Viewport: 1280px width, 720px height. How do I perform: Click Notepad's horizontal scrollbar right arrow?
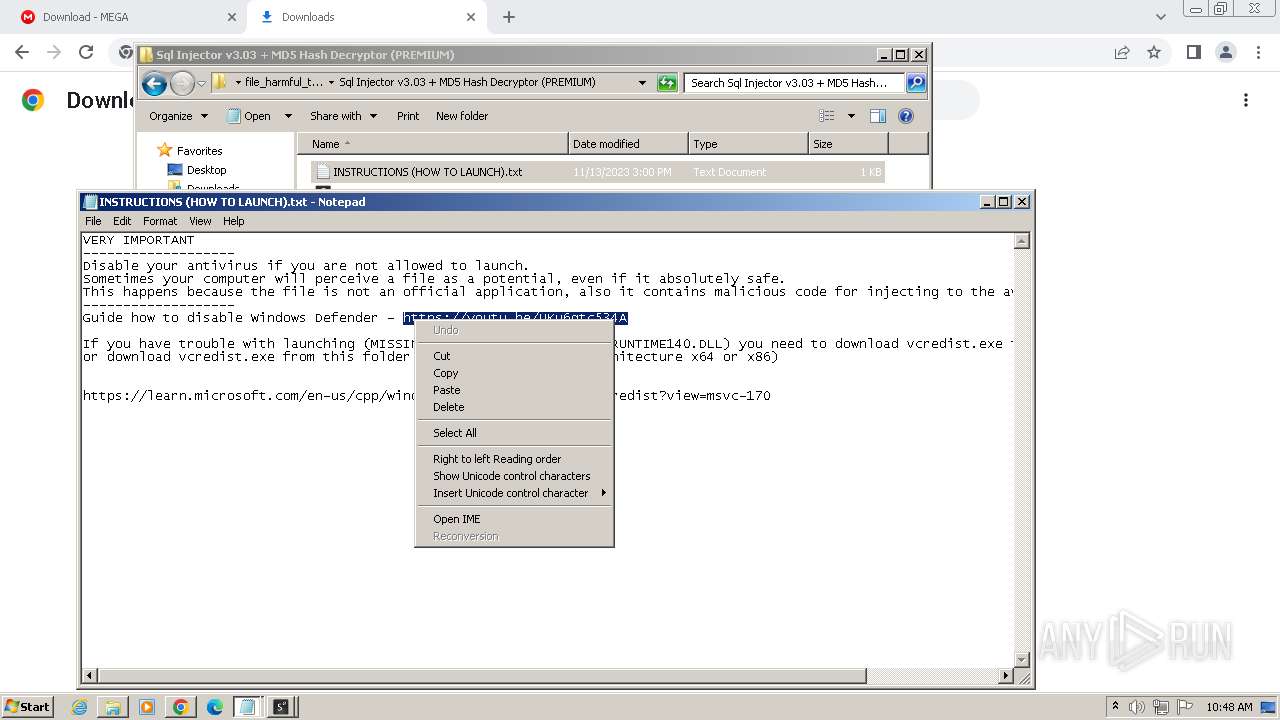click(x=1006, y=676)
